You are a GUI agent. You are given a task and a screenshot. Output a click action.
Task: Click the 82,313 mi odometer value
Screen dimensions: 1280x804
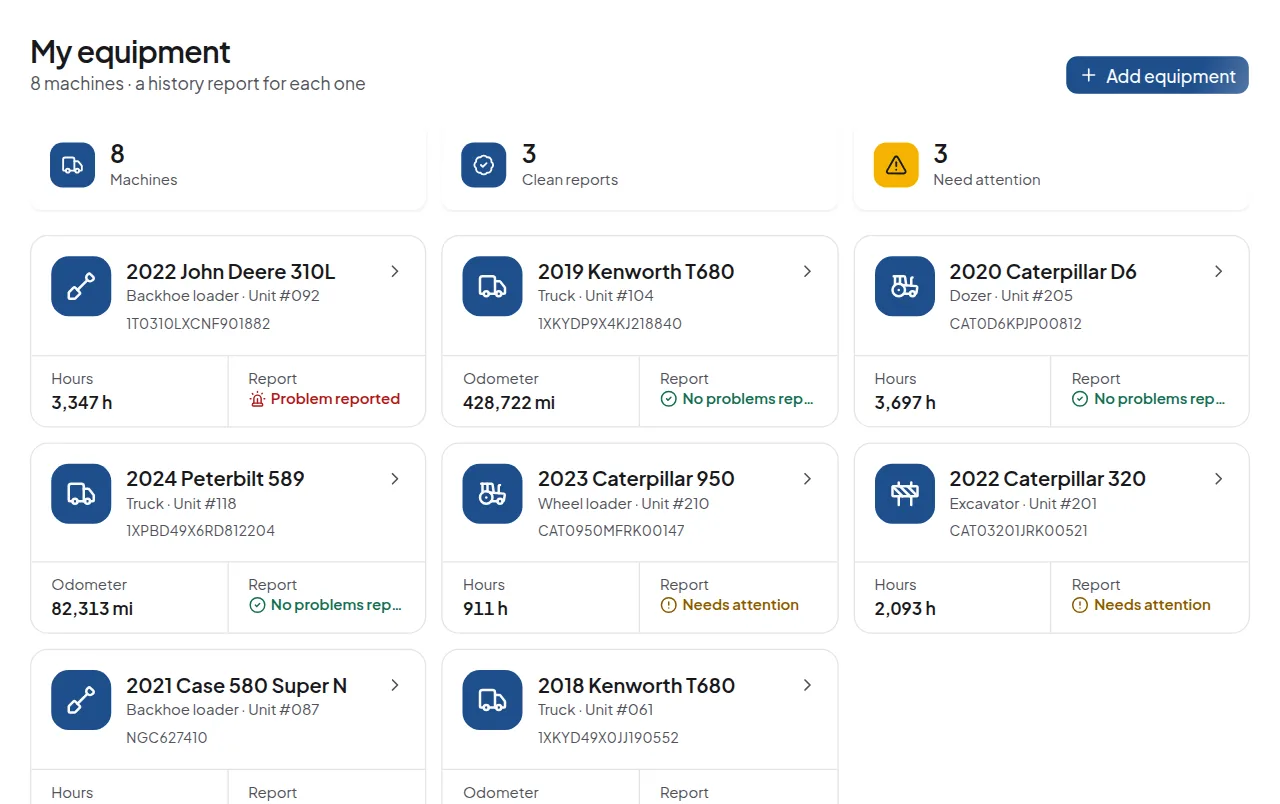tap(92, 609)
